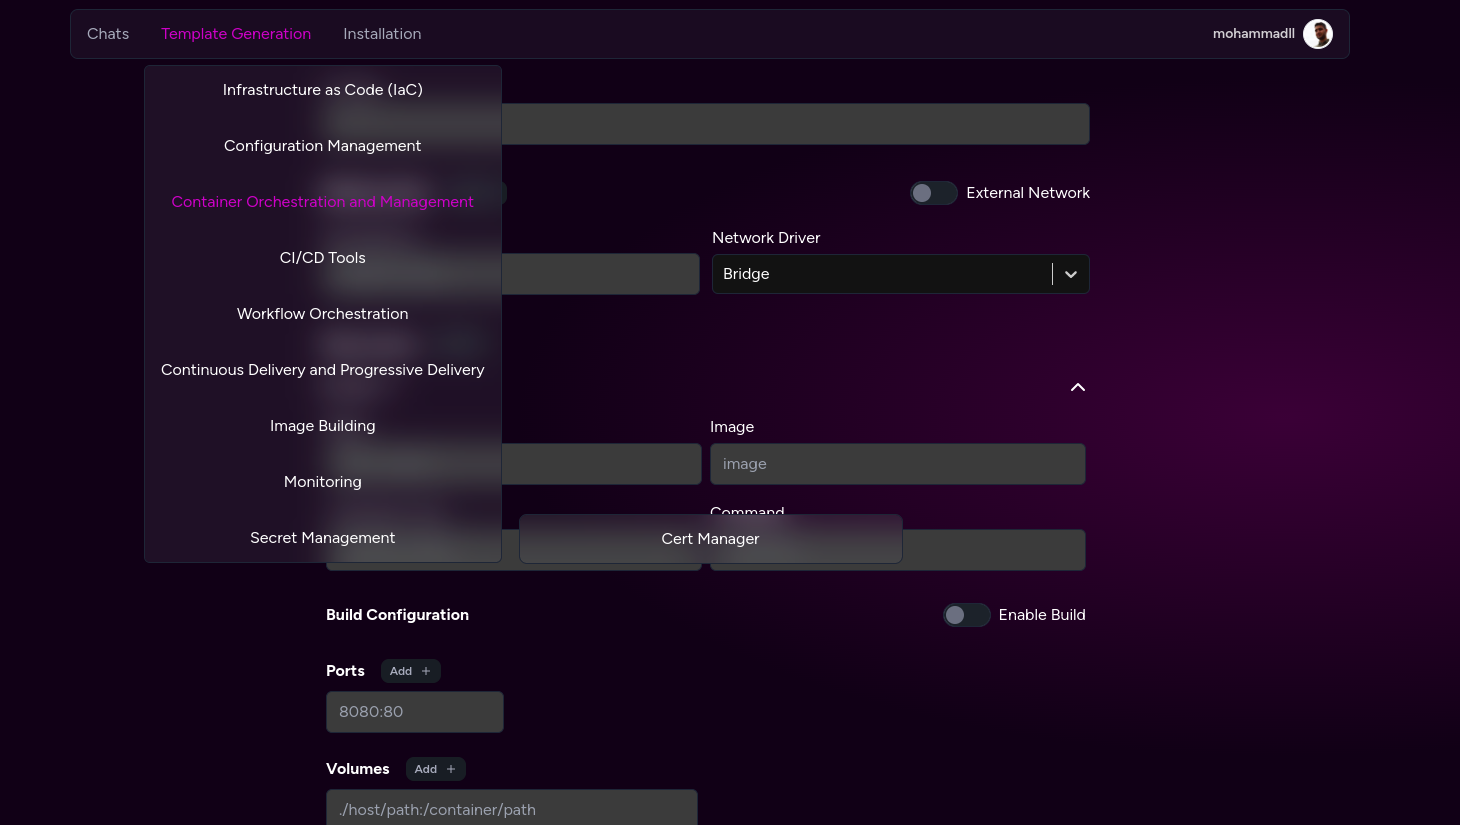Click the Image input field

897,464
